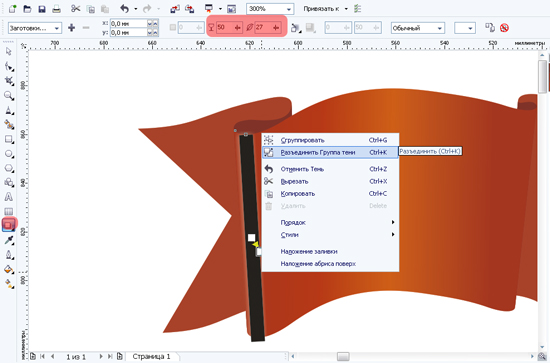The width and height of the screenshot is (550, 363).
Task: Click the x position field
Action: pos(129,23)
